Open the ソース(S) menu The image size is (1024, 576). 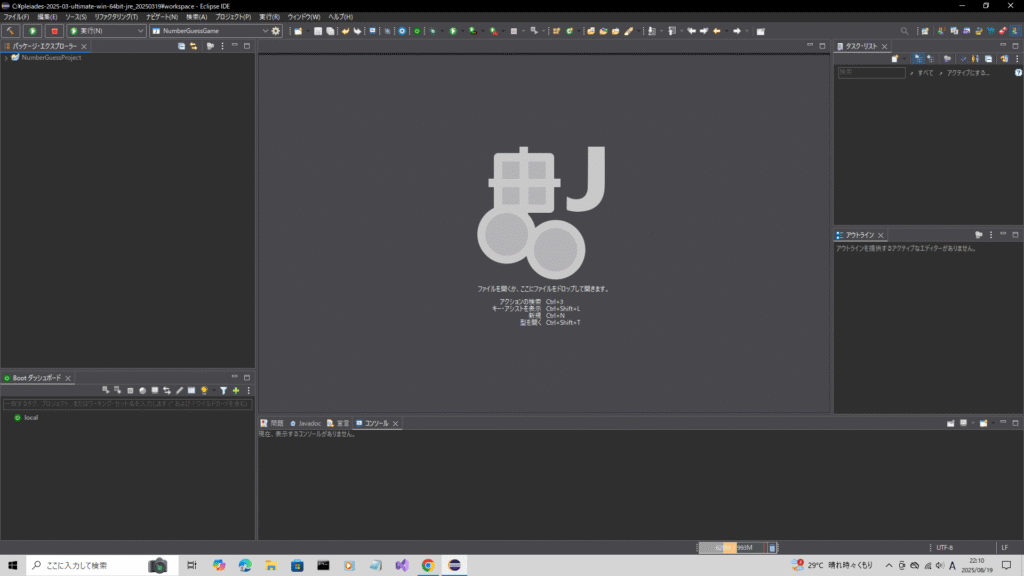pyautogui.click(x=76, y=17)
